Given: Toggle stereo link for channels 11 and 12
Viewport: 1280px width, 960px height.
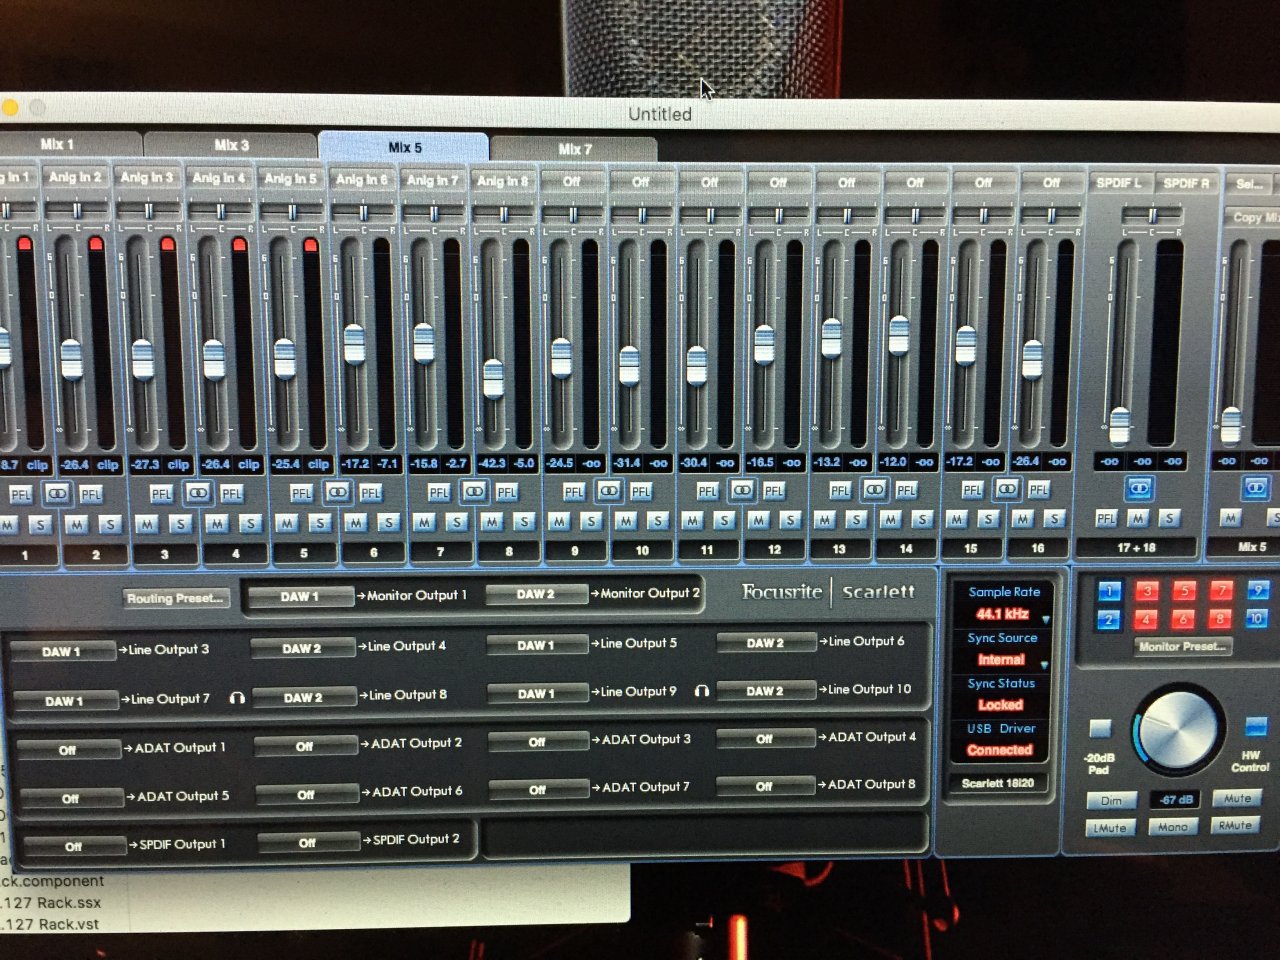Looking at the screenshot, I should coord(742,489).
